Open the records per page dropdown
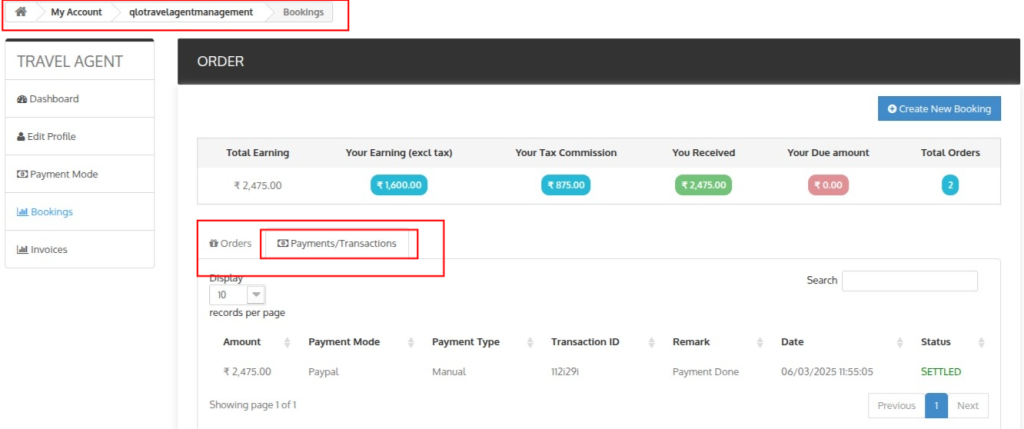 [x=237, y=295]
